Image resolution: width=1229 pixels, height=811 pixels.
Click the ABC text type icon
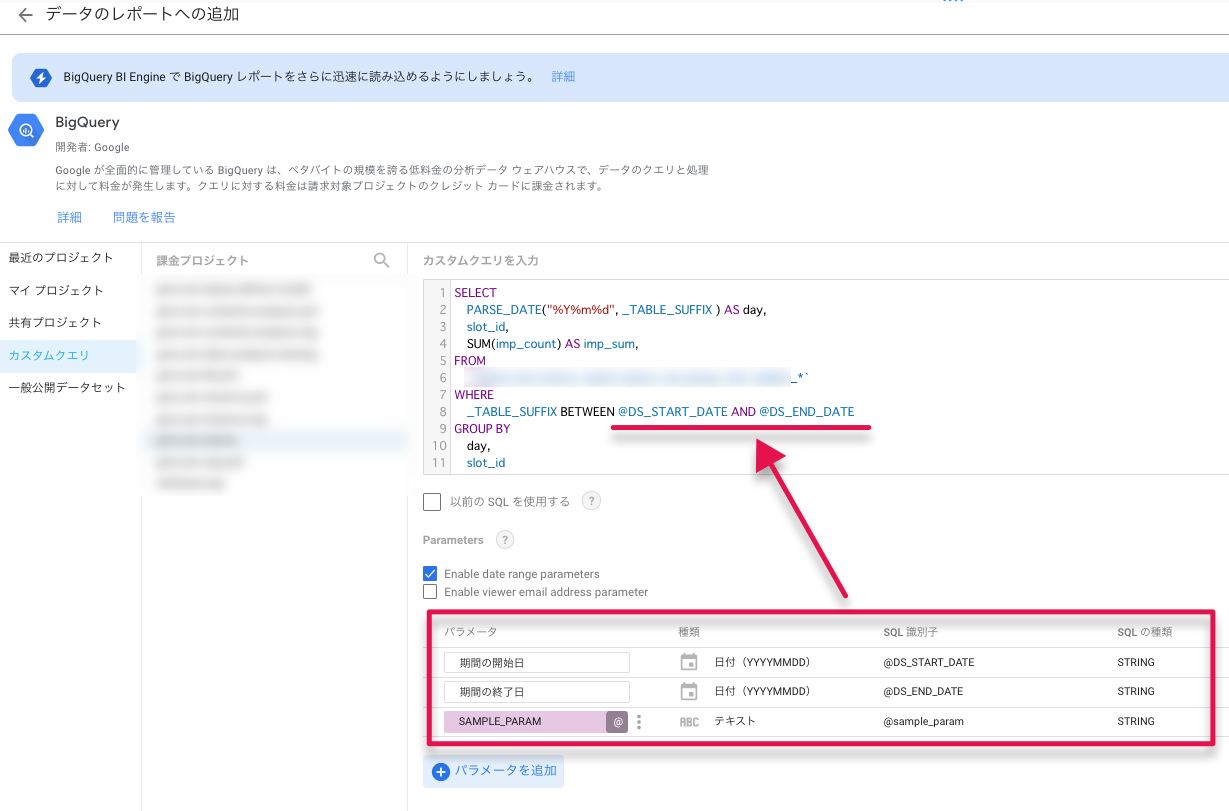689,722
